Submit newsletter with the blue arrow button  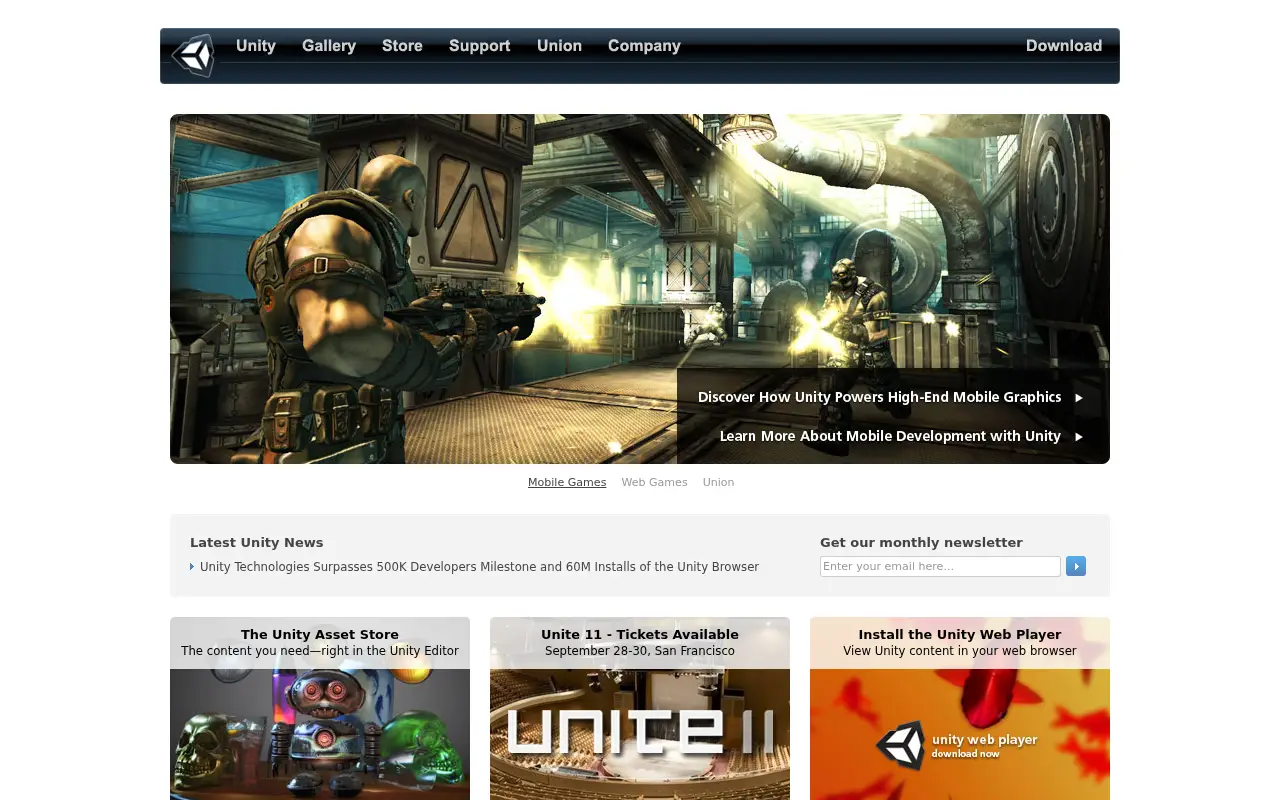point(1076,566)
